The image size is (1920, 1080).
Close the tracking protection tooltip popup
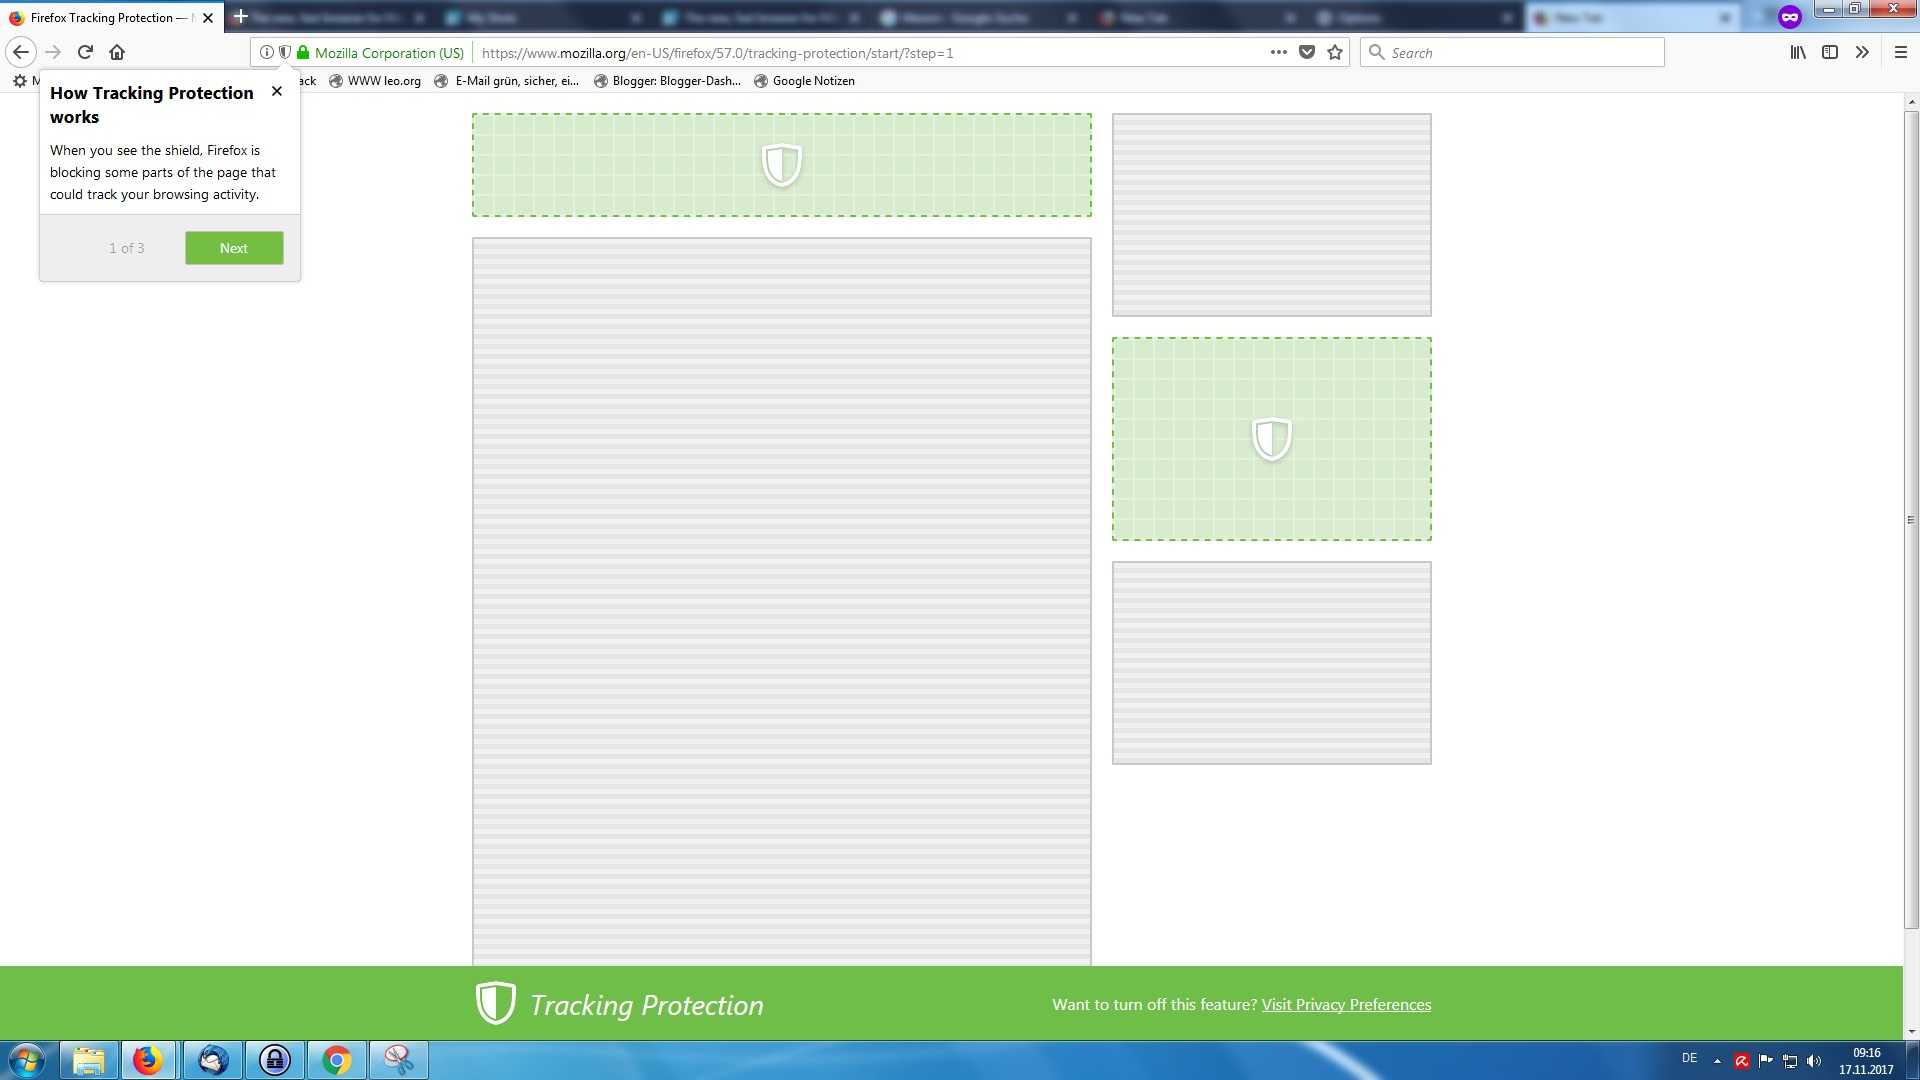(x=276, y=91)
